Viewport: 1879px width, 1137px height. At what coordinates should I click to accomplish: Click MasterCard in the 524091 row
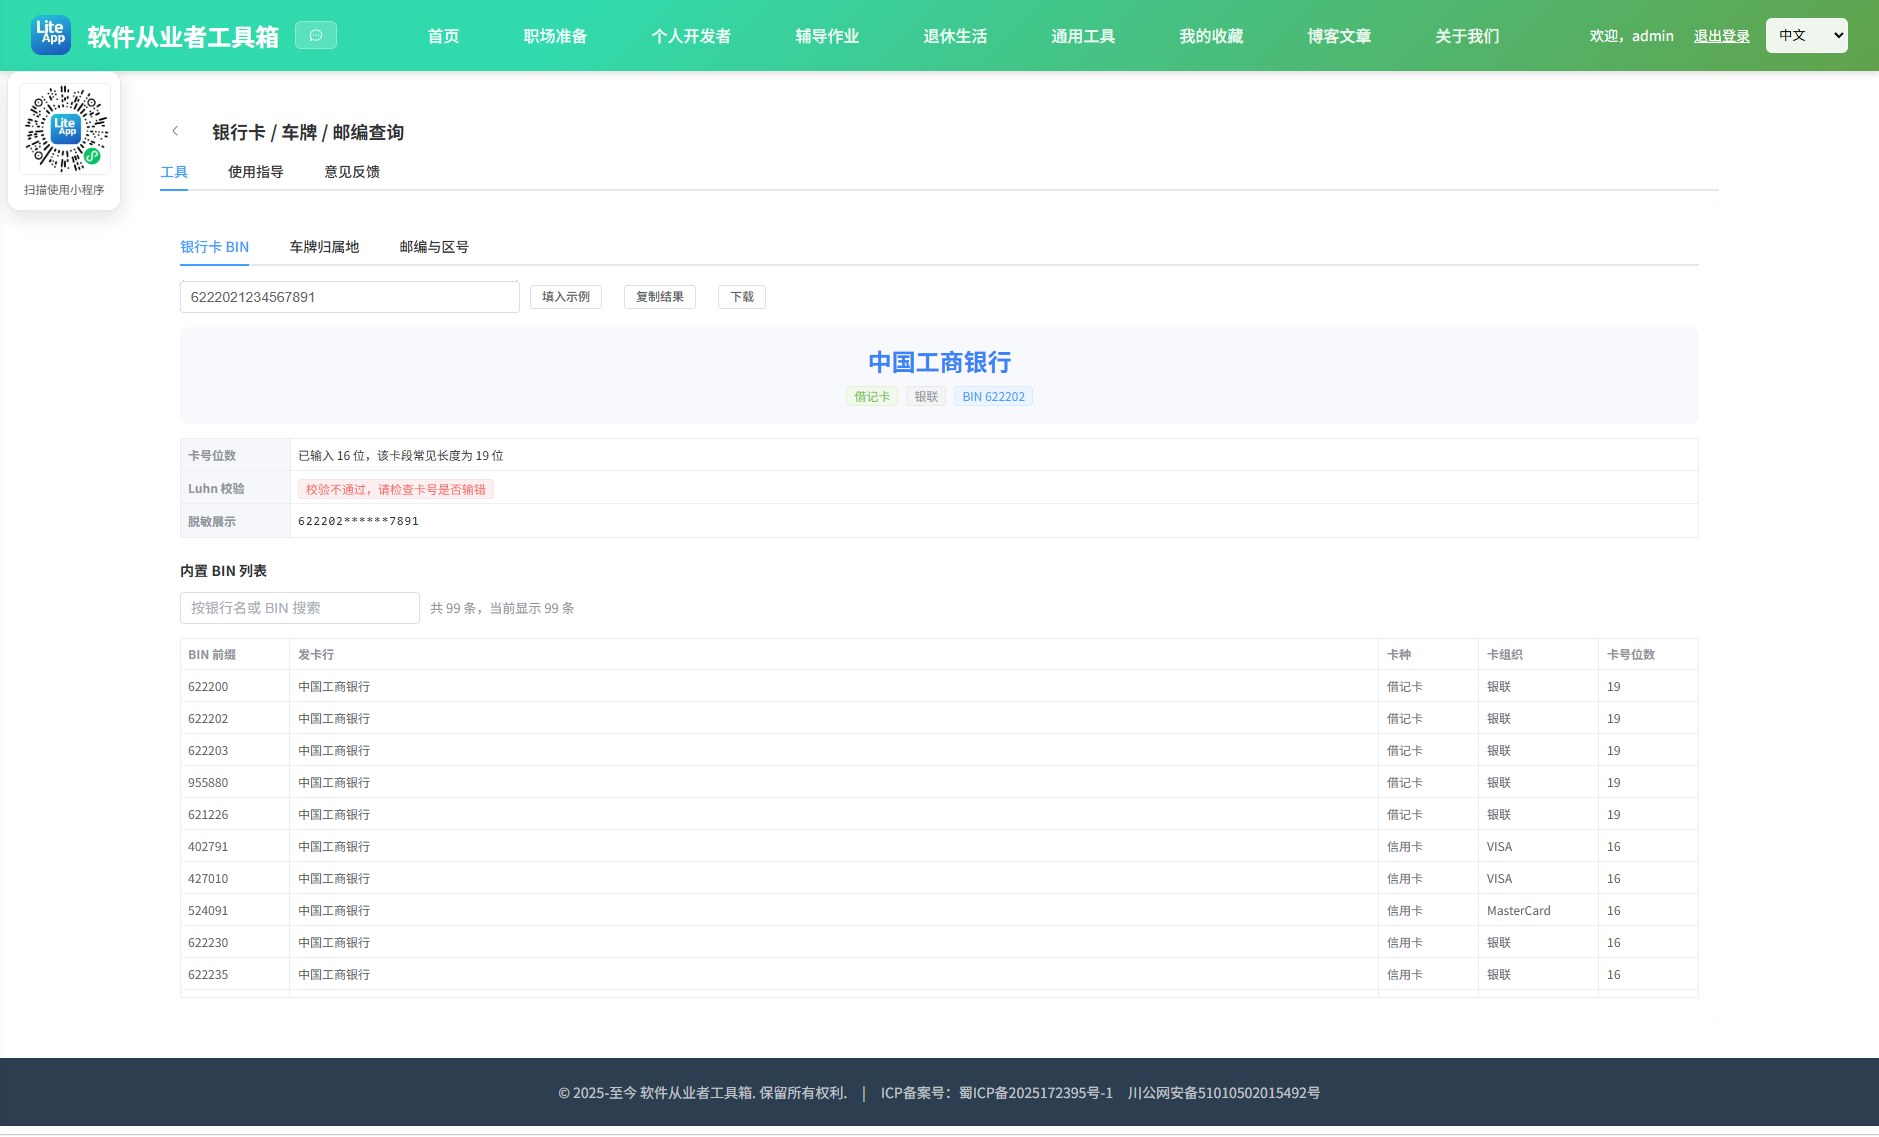coord(1519,911)
